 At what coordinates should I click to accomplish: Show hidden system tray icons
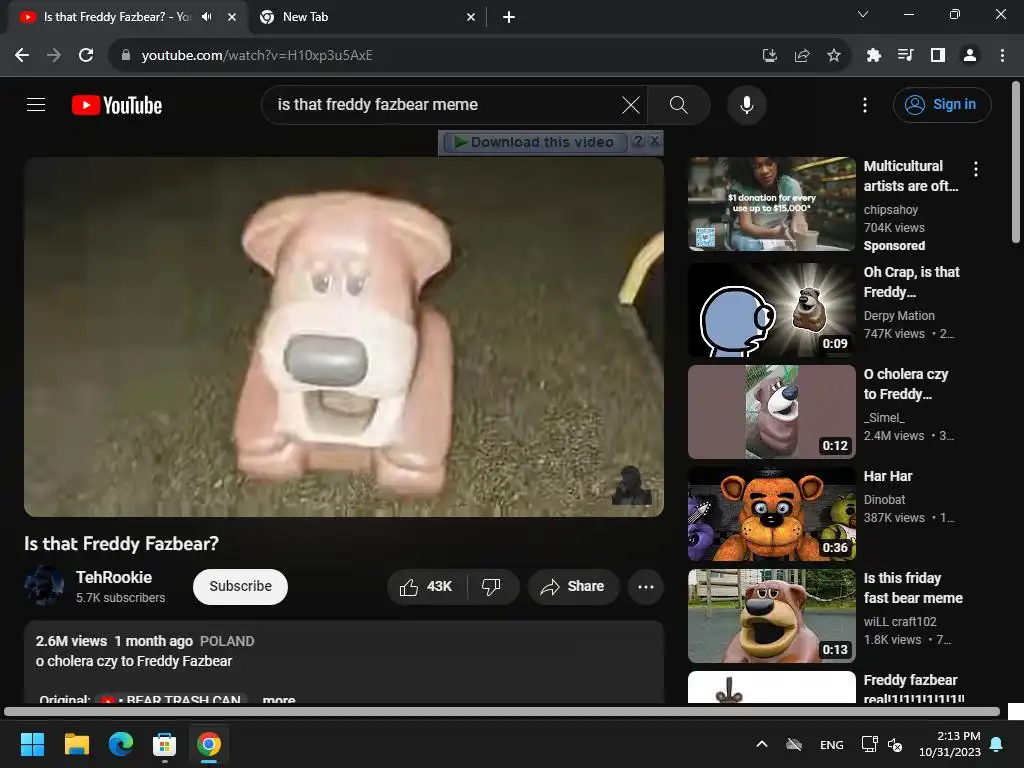coord(761,744)
